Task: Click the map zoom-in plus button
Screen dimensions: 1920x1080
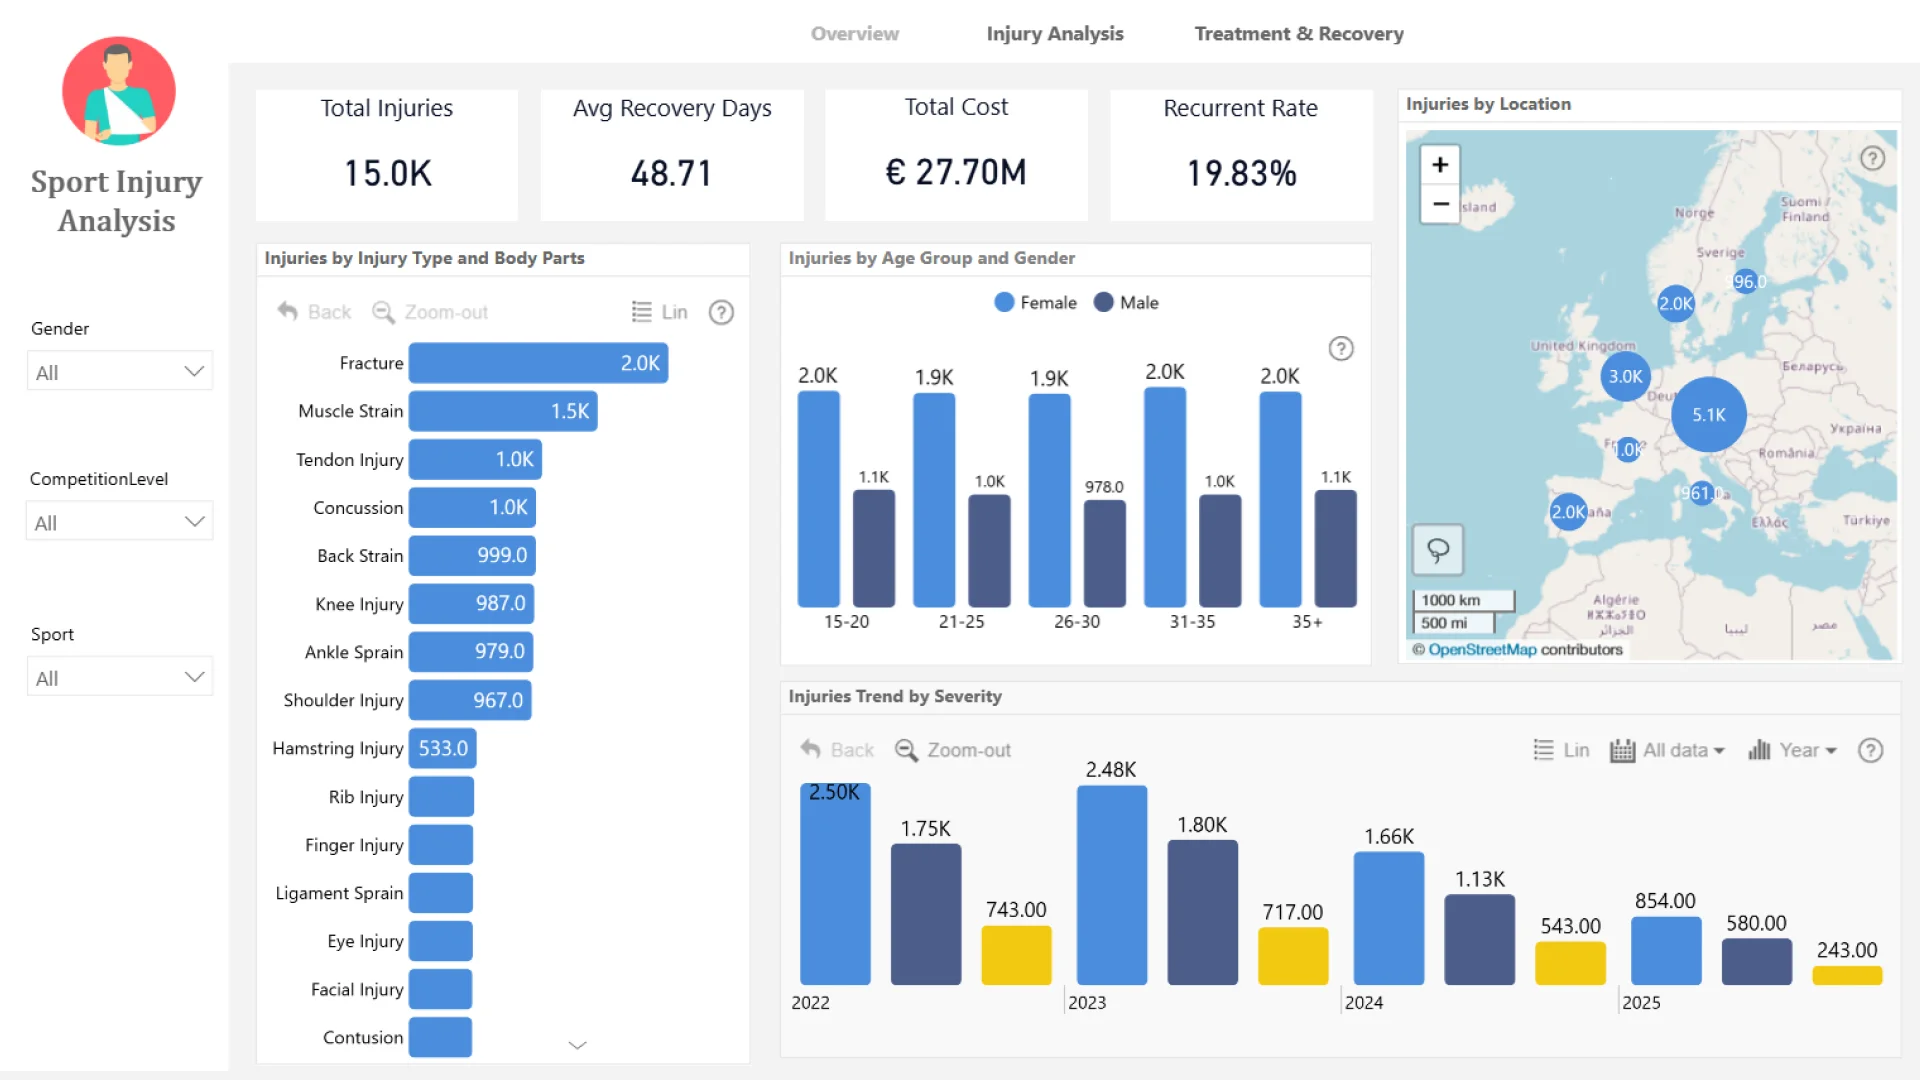Action: [x=1440, y=165]
